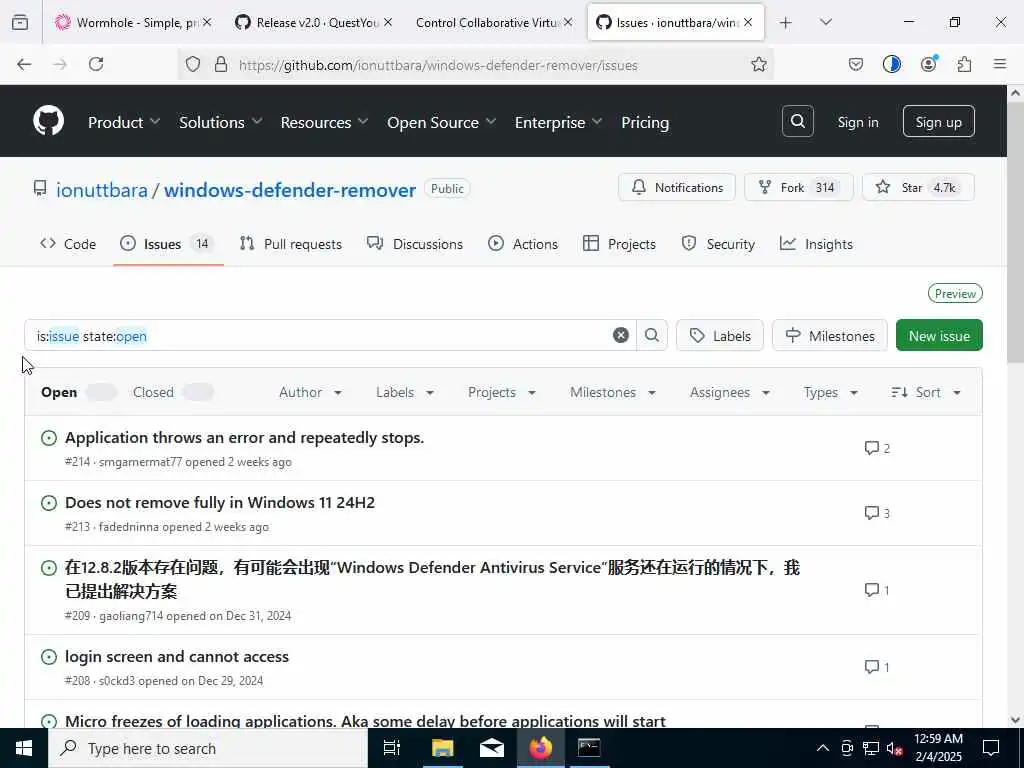Open issue 'Does not remove fully in Windows 11 24H2'

pos(219,502)
